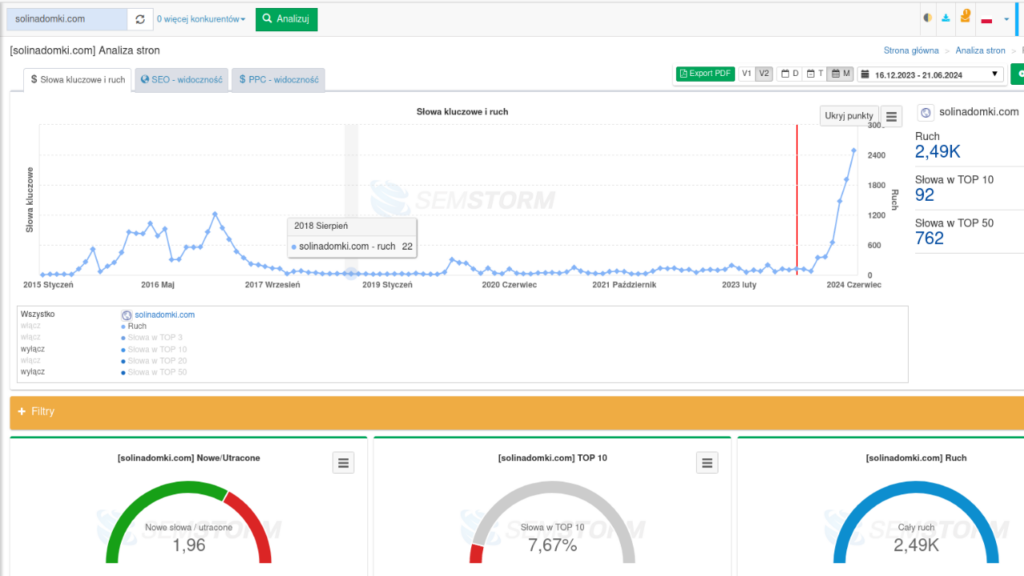
Task: Click the solinadomki.com domain input field
Action: point(66,19)
